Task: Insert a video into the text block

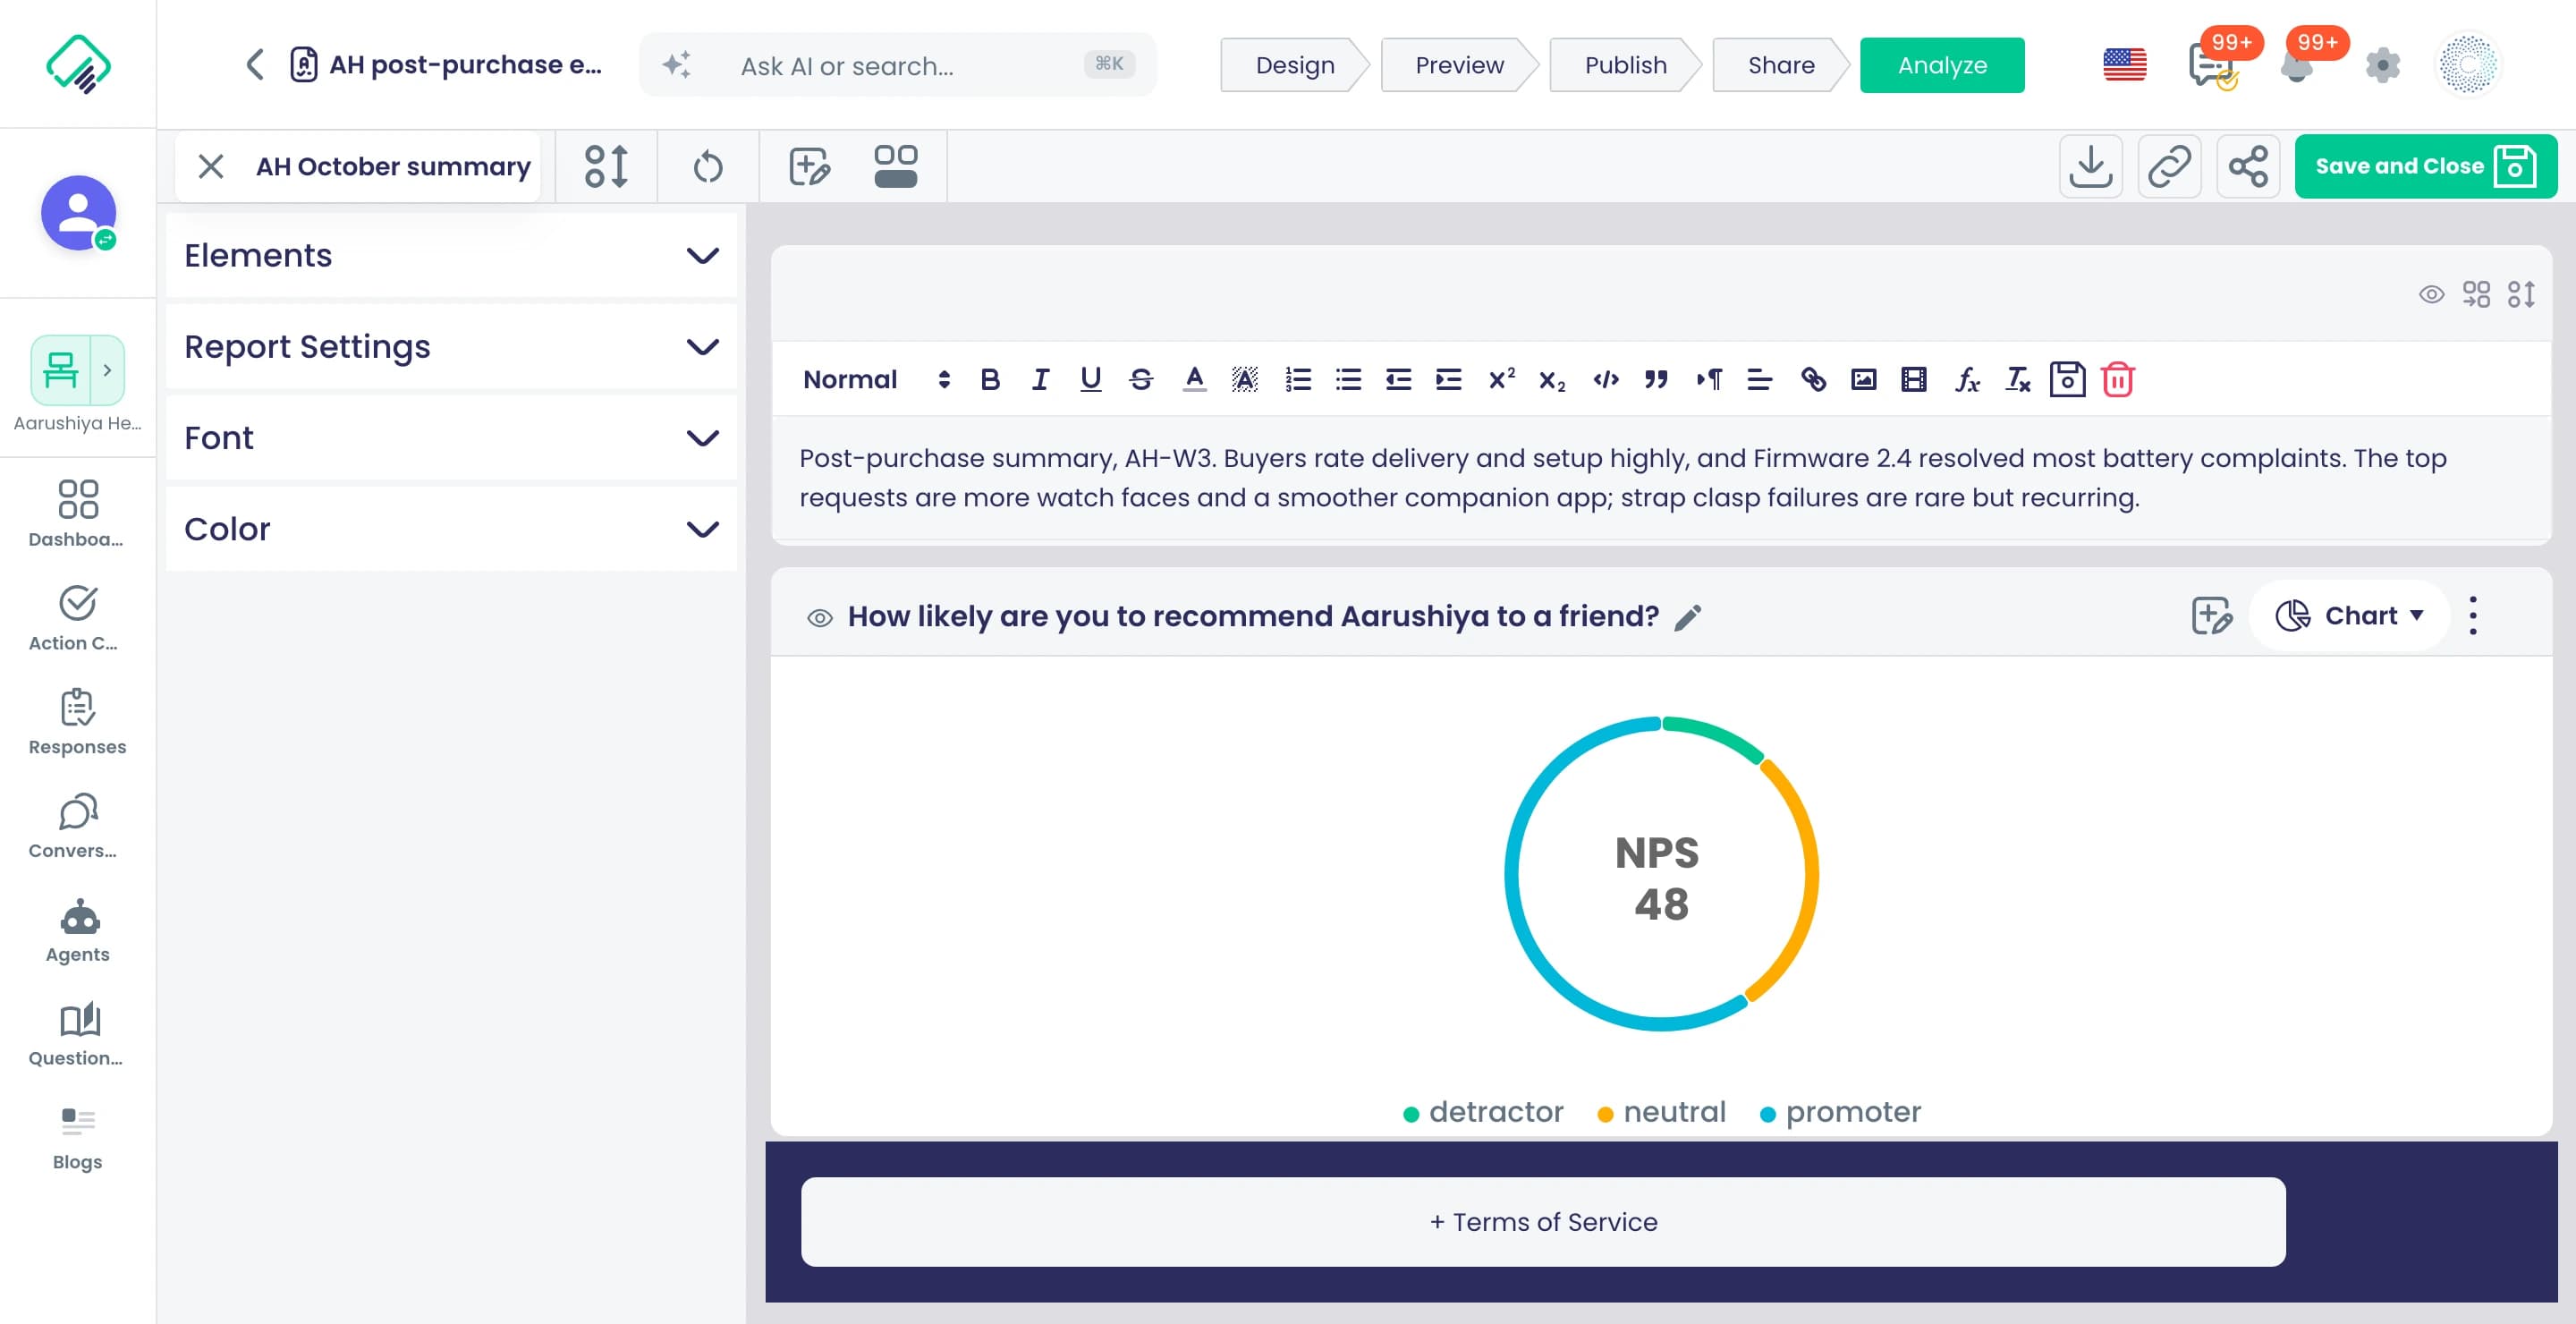Action: click(x=1913, y=380)
